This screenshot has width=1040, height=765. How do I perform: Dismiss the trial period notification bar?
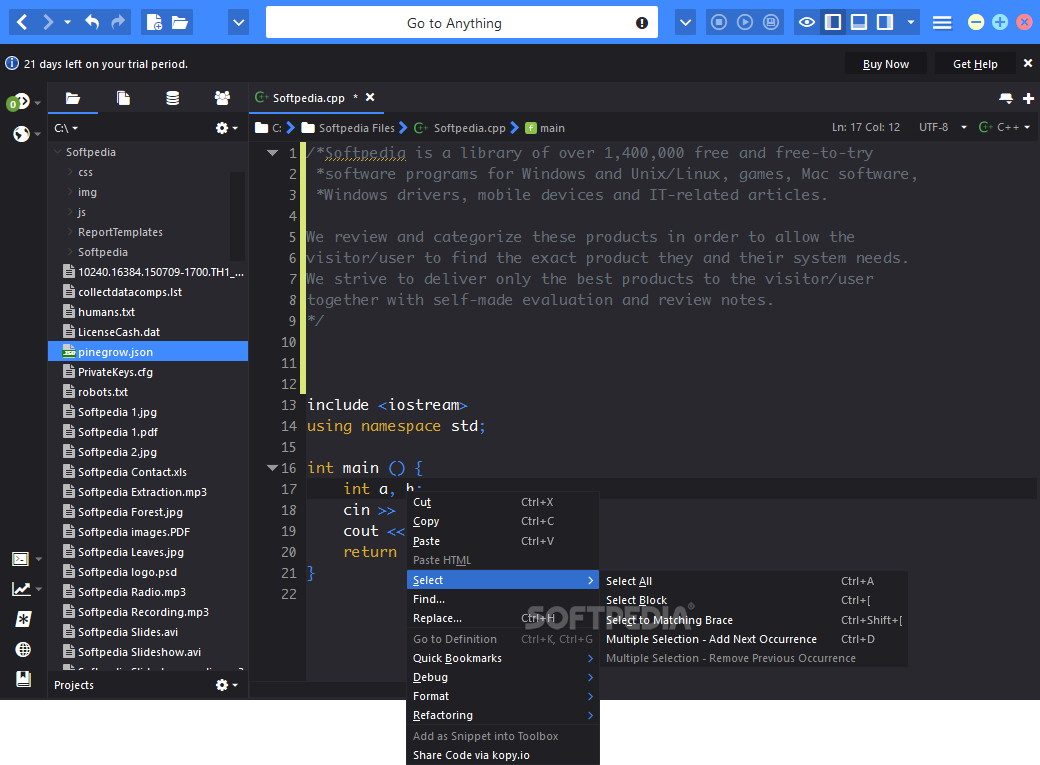(x=1027, y=63)
